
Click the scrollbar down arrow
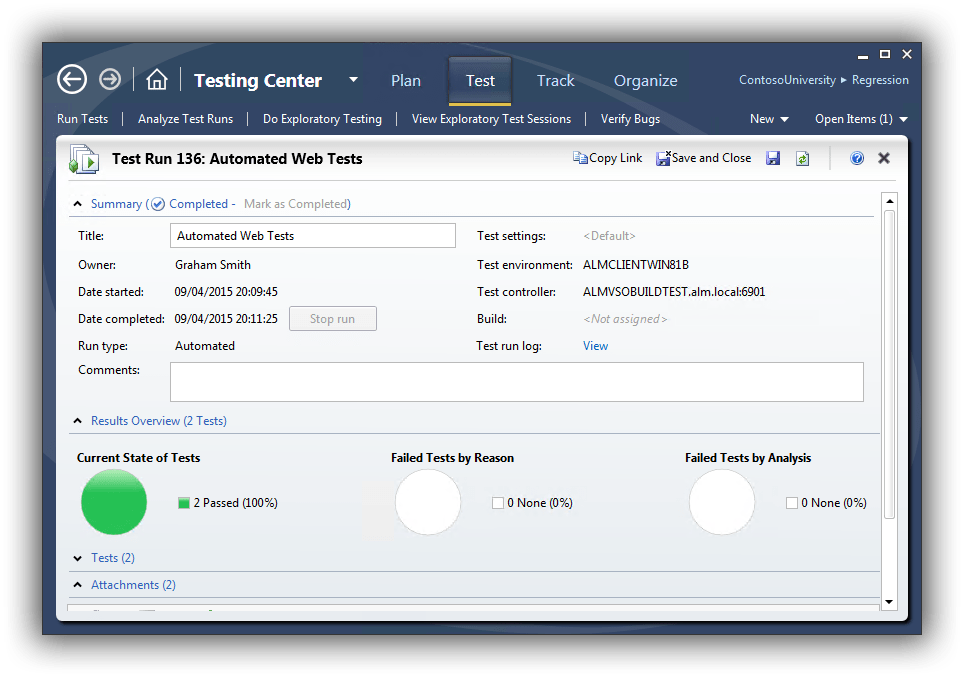889,602
